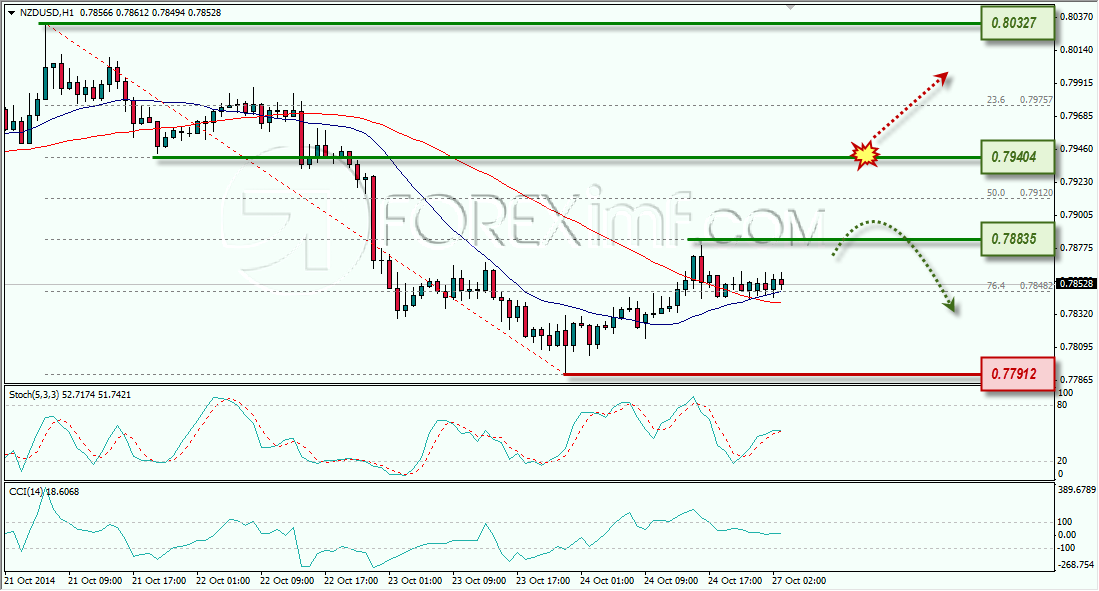This screenshot has height=591, width=1099.
Task: Click the 0.80140 price scale value
Action: click(x=1076, y=50)
